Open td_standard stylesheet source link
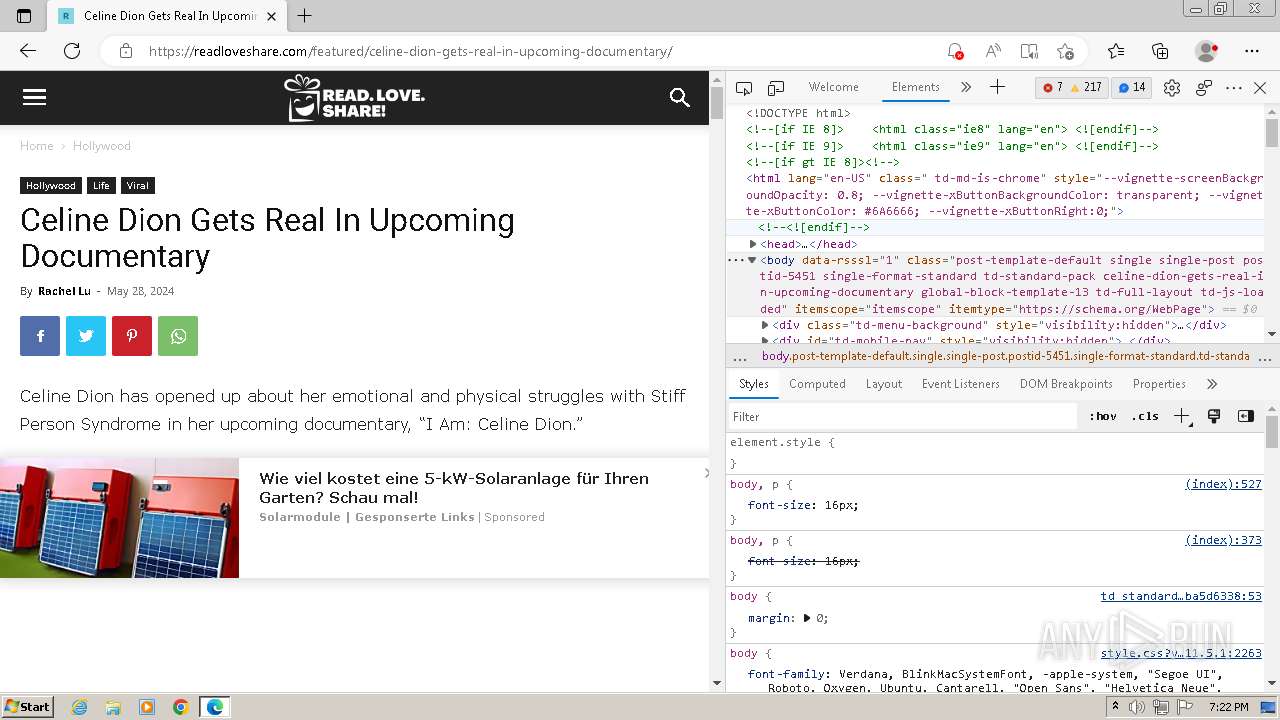The width and height of the screenshot is (1280, 720). pyautogui.click(x=1181, y=596)
